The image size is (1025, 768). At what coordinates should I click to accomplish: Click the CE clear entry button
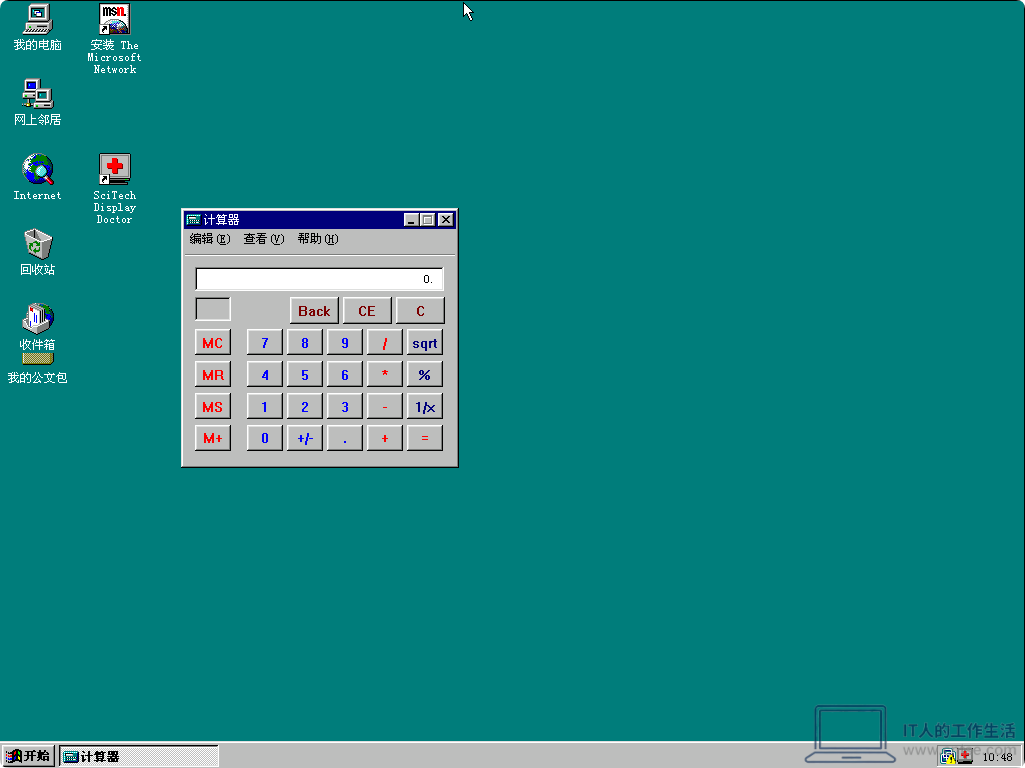tap(367, 311)
